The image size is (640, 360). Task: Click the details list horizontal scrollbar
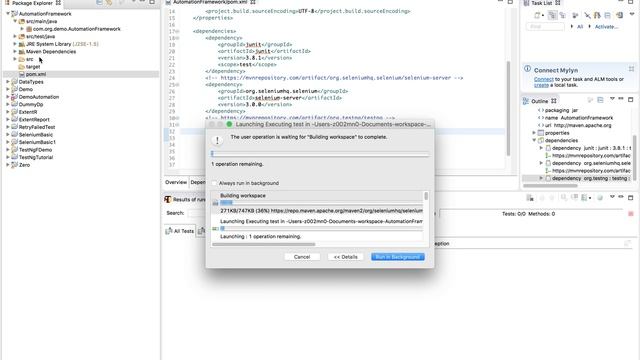(264, 244)
